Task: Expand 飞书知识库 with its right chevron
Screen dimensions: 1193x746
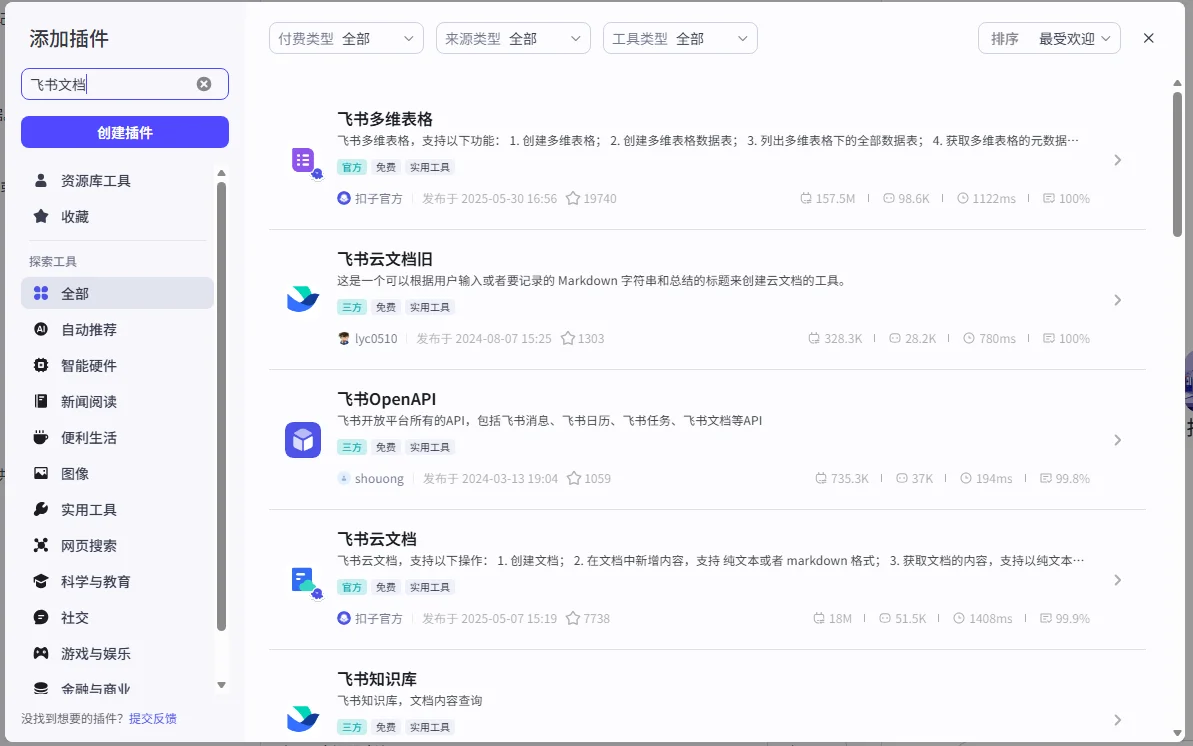Action: (x=1118, y=720)
